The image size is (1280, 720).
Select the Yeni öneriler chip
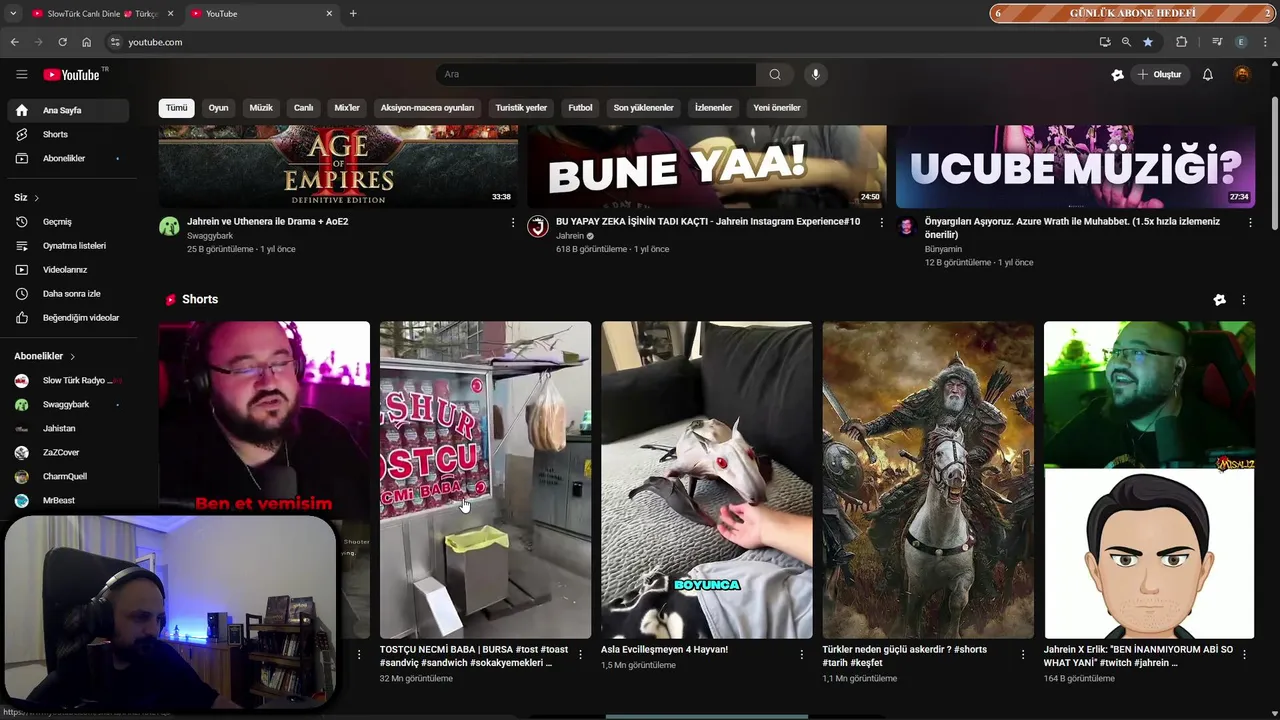click(777, 107)
